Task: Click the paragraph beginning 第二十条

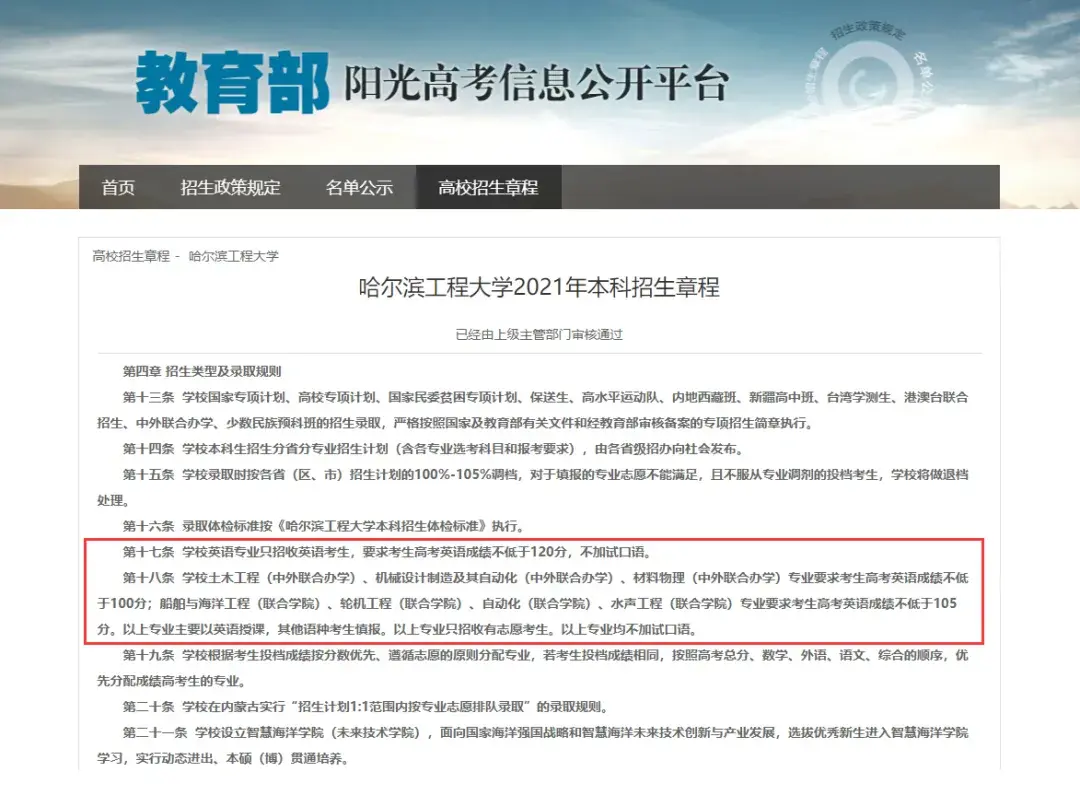Action: (365, 706)
